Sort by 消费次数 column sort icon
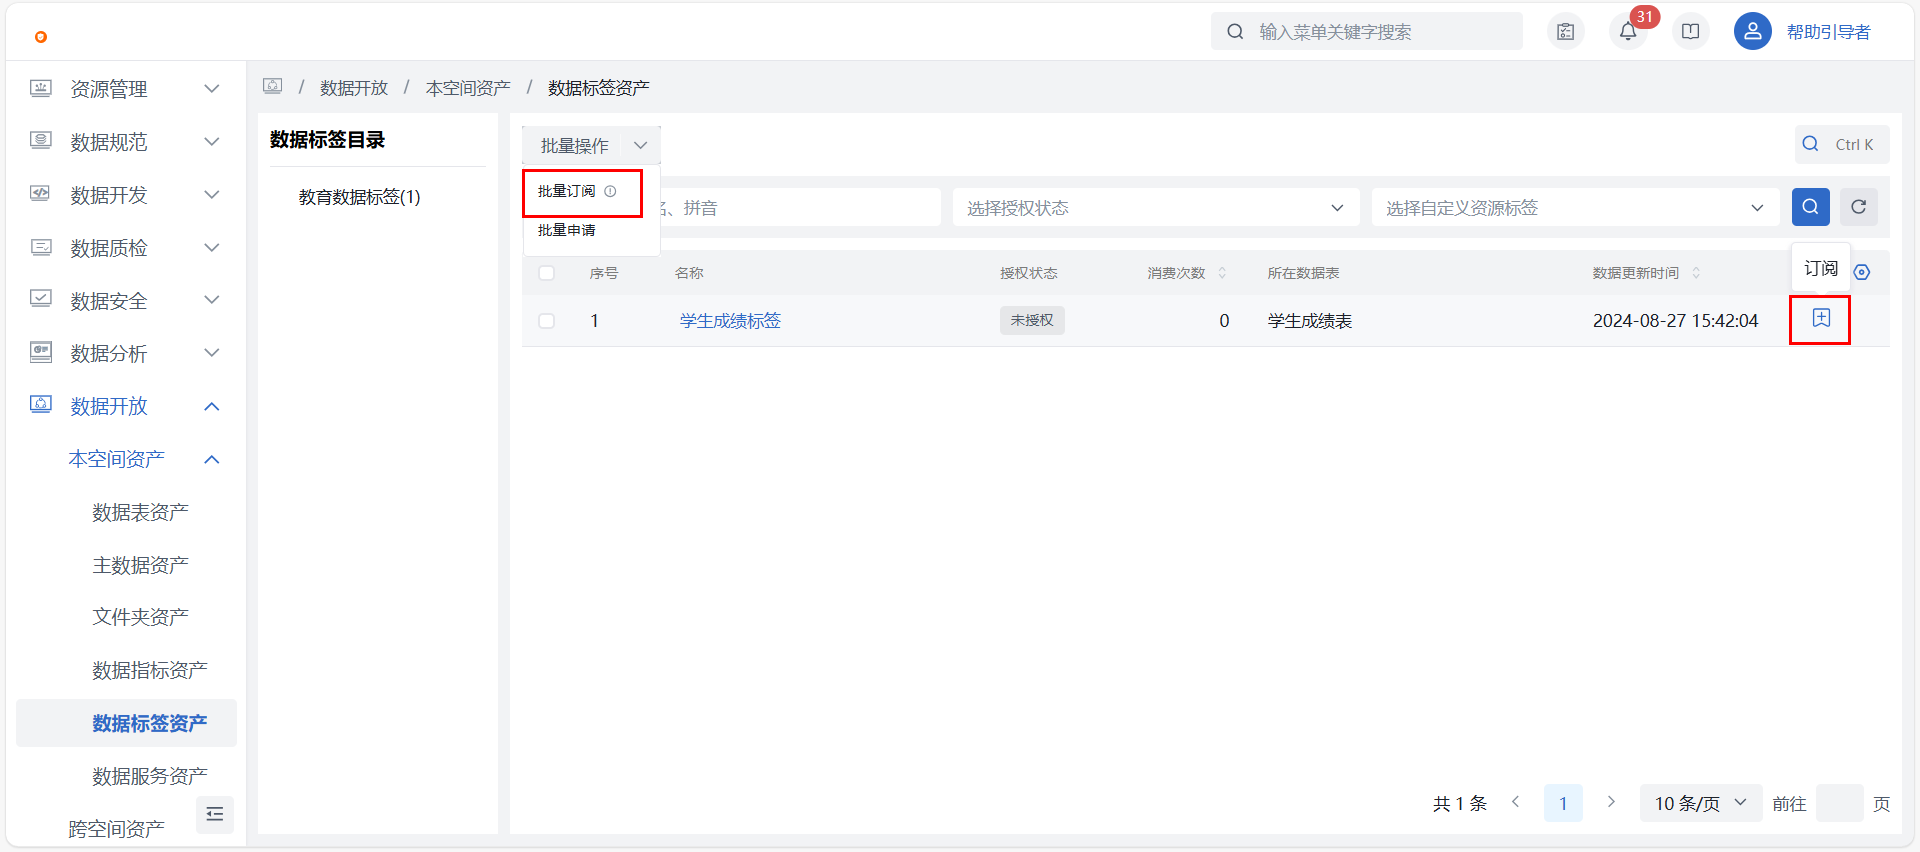The height and width of the screenshot is (852, 1920). 1222,273
